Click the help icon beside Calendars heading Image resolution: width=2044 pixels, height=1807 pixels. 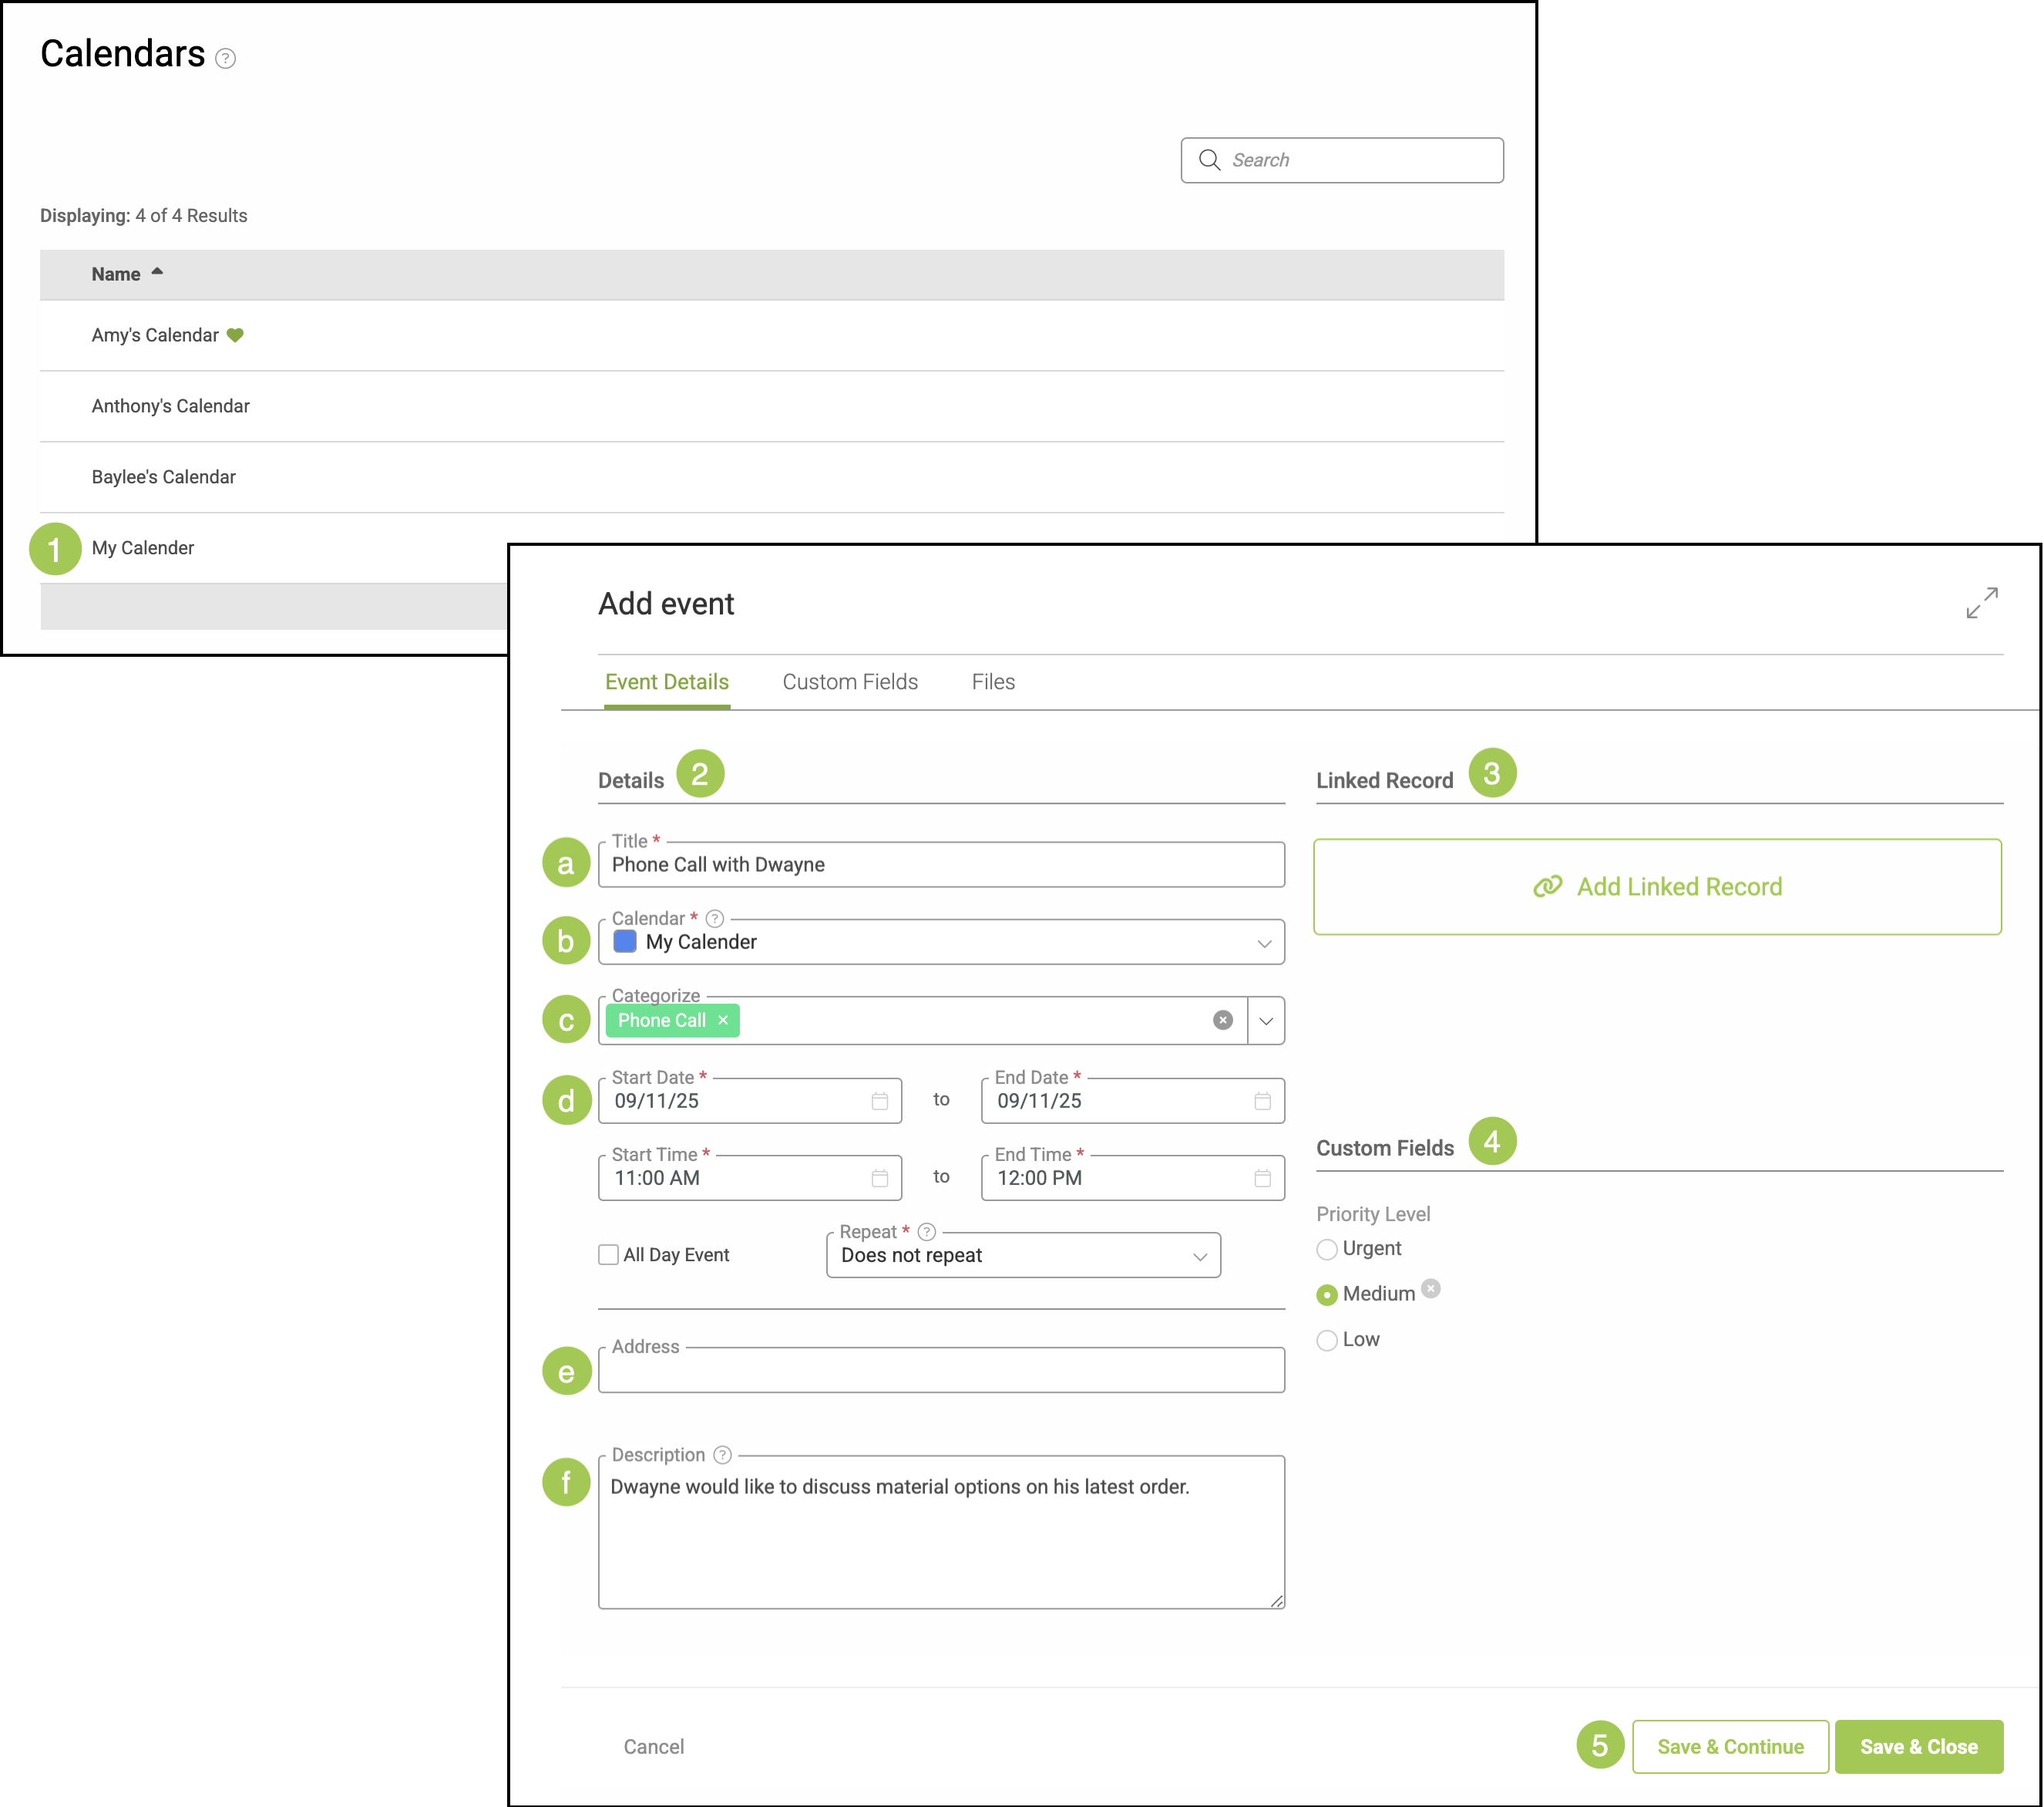click(226, 59)
